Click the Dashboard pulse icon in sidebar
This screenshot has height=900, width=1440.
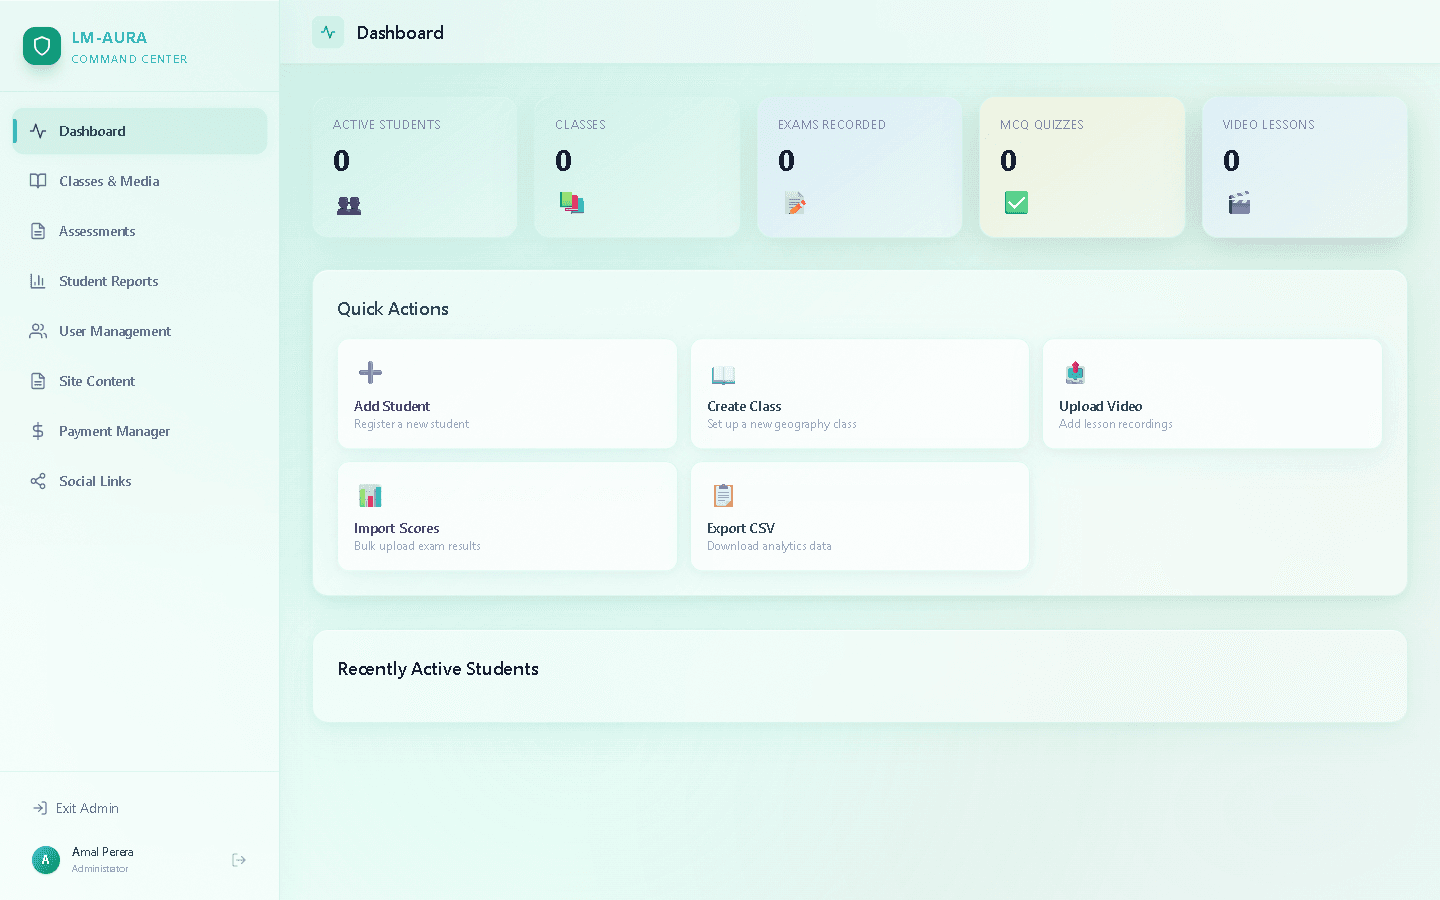tap(38, 131)
